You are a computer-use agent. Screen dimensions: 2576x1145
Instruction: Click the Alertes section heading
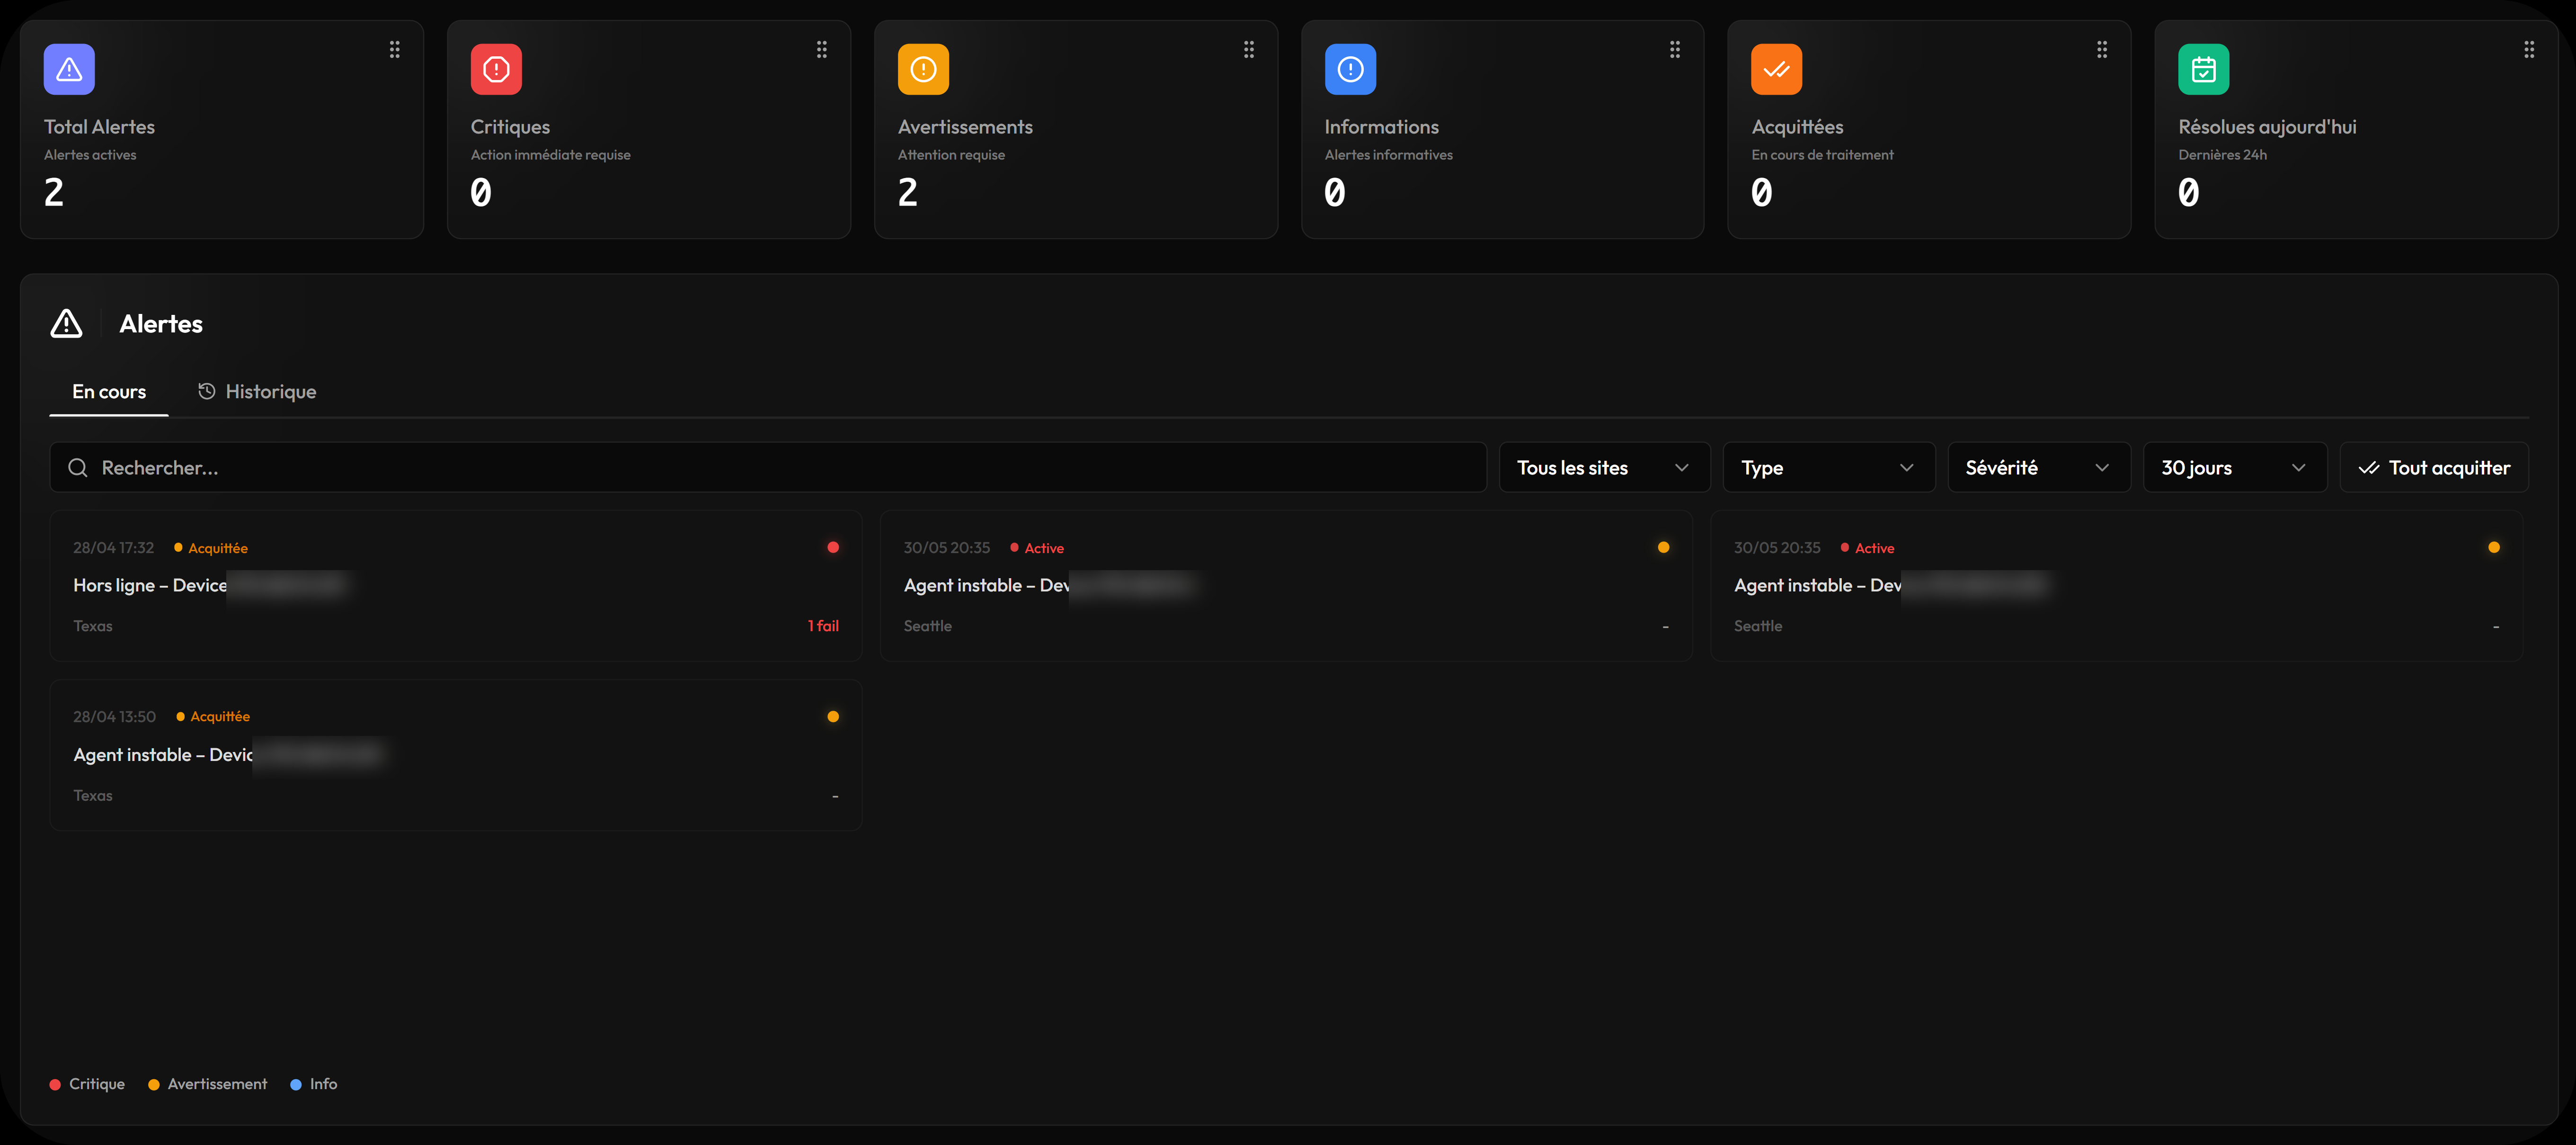pos(161,324)
